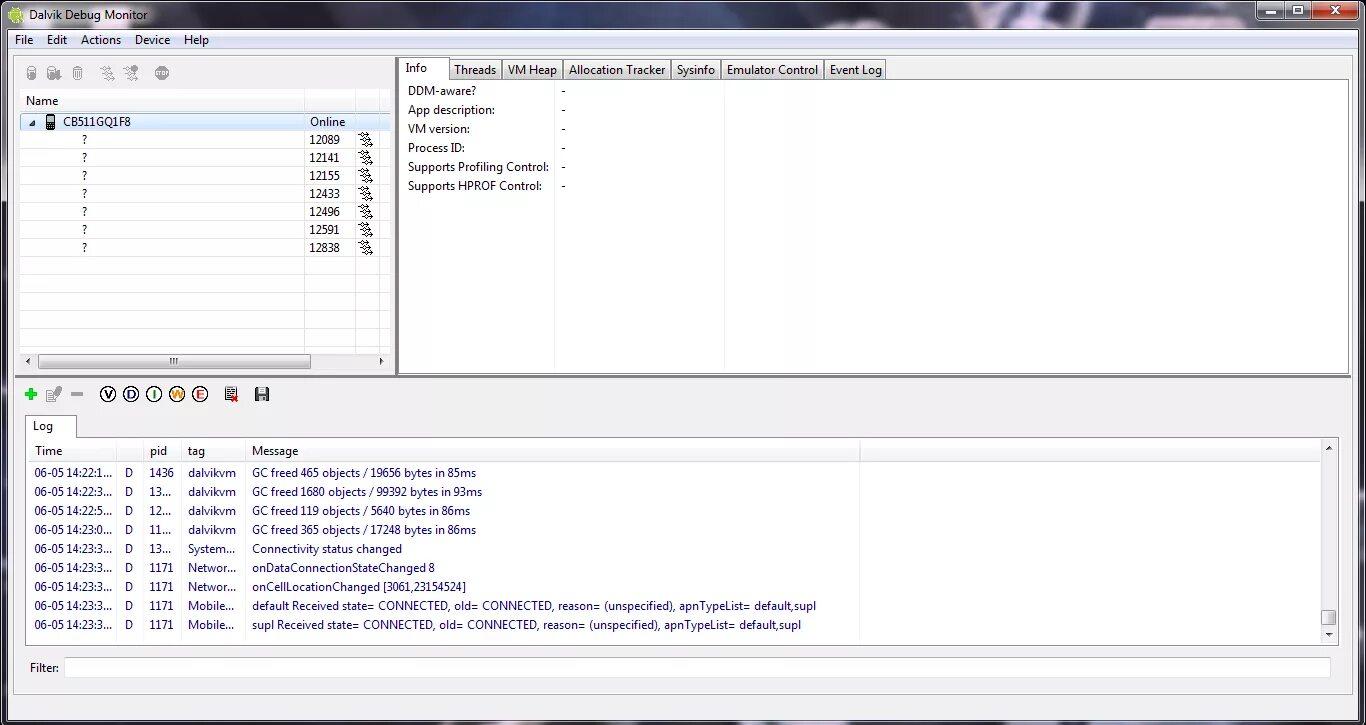The image size is (1366, 725).
Task: Open the Edit menu
Action: [57, 40]
